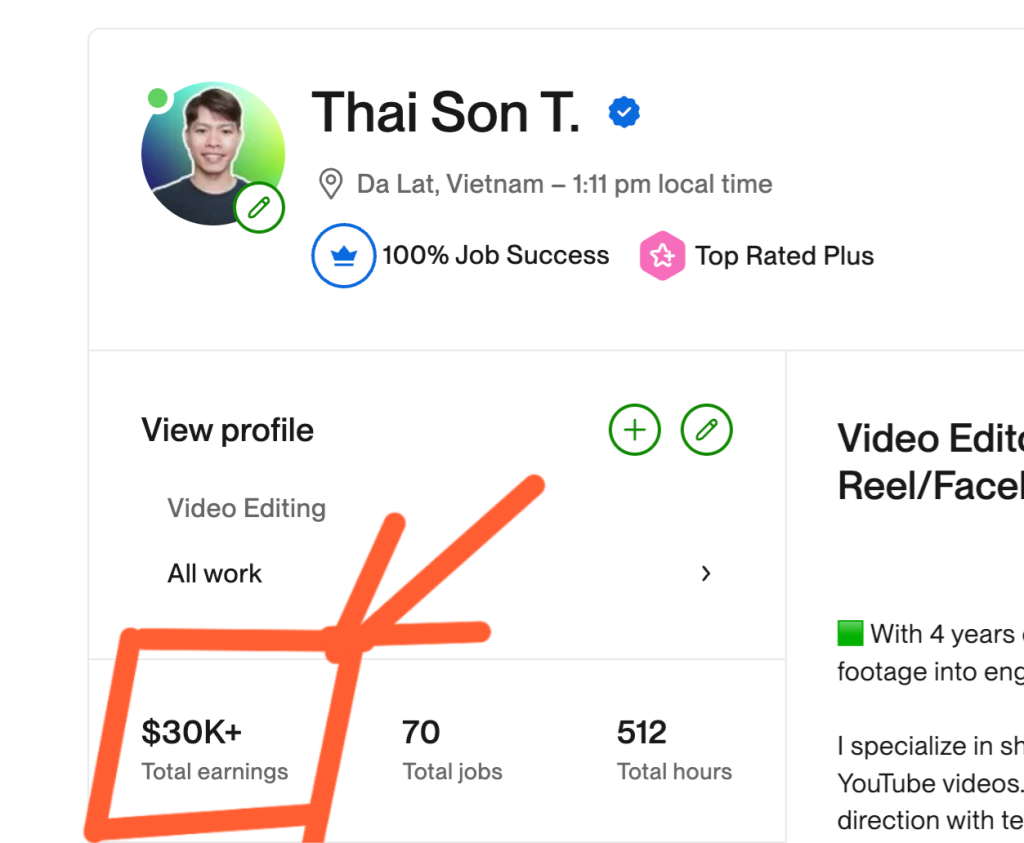This screenshot has height=843, width=1024.
Task: Click the Thai Son T. profile name
Action: [x=446, y=112]
